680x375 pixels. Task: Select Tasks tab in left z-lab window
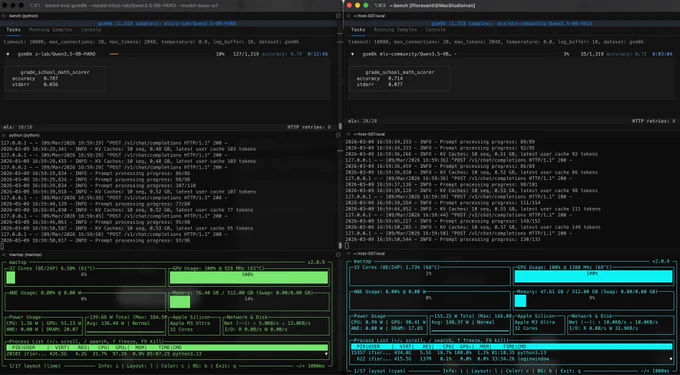(13, 30)
